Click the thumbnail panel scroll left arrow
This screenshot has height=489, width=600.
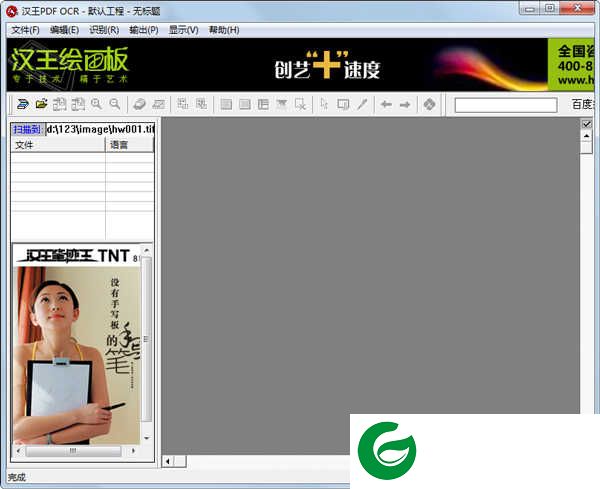19,451
